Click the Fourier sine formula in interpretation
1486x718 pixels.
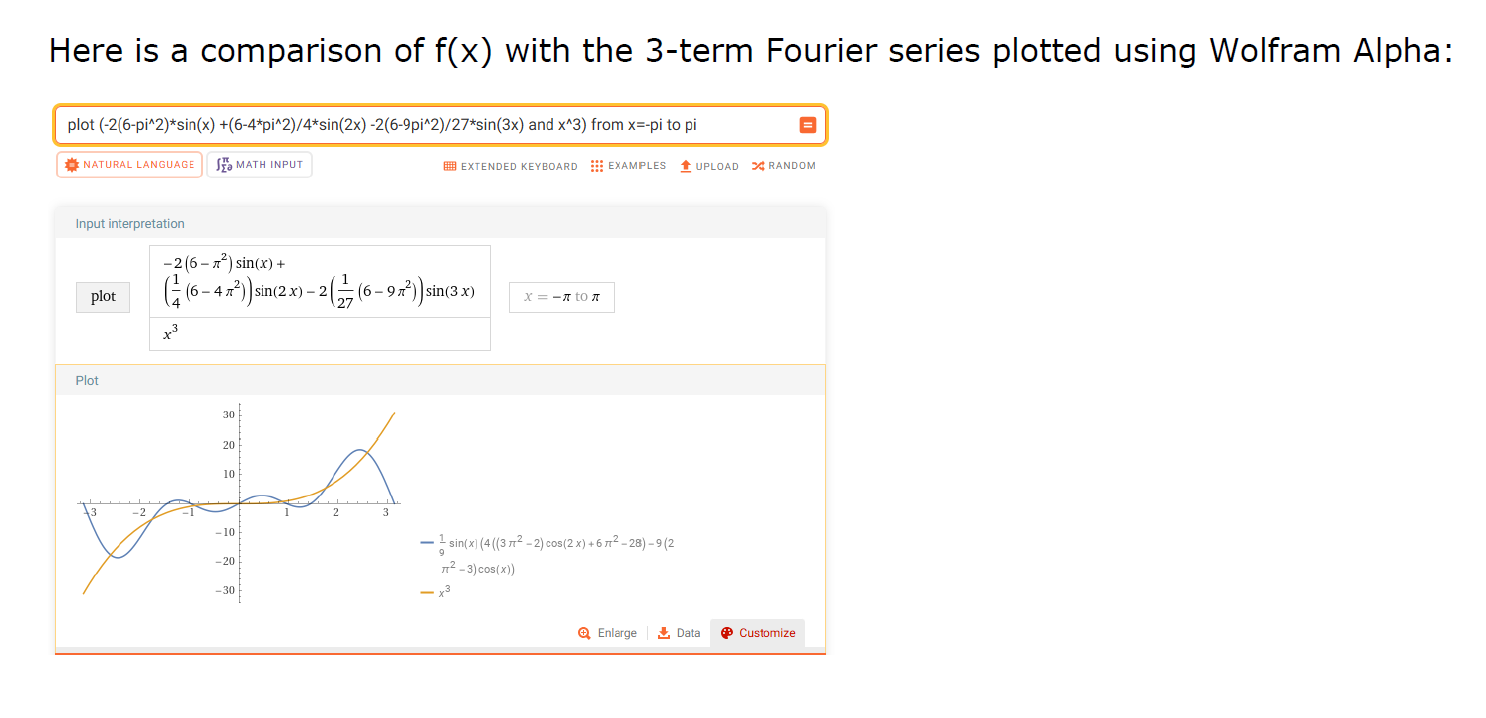(319, 281)
